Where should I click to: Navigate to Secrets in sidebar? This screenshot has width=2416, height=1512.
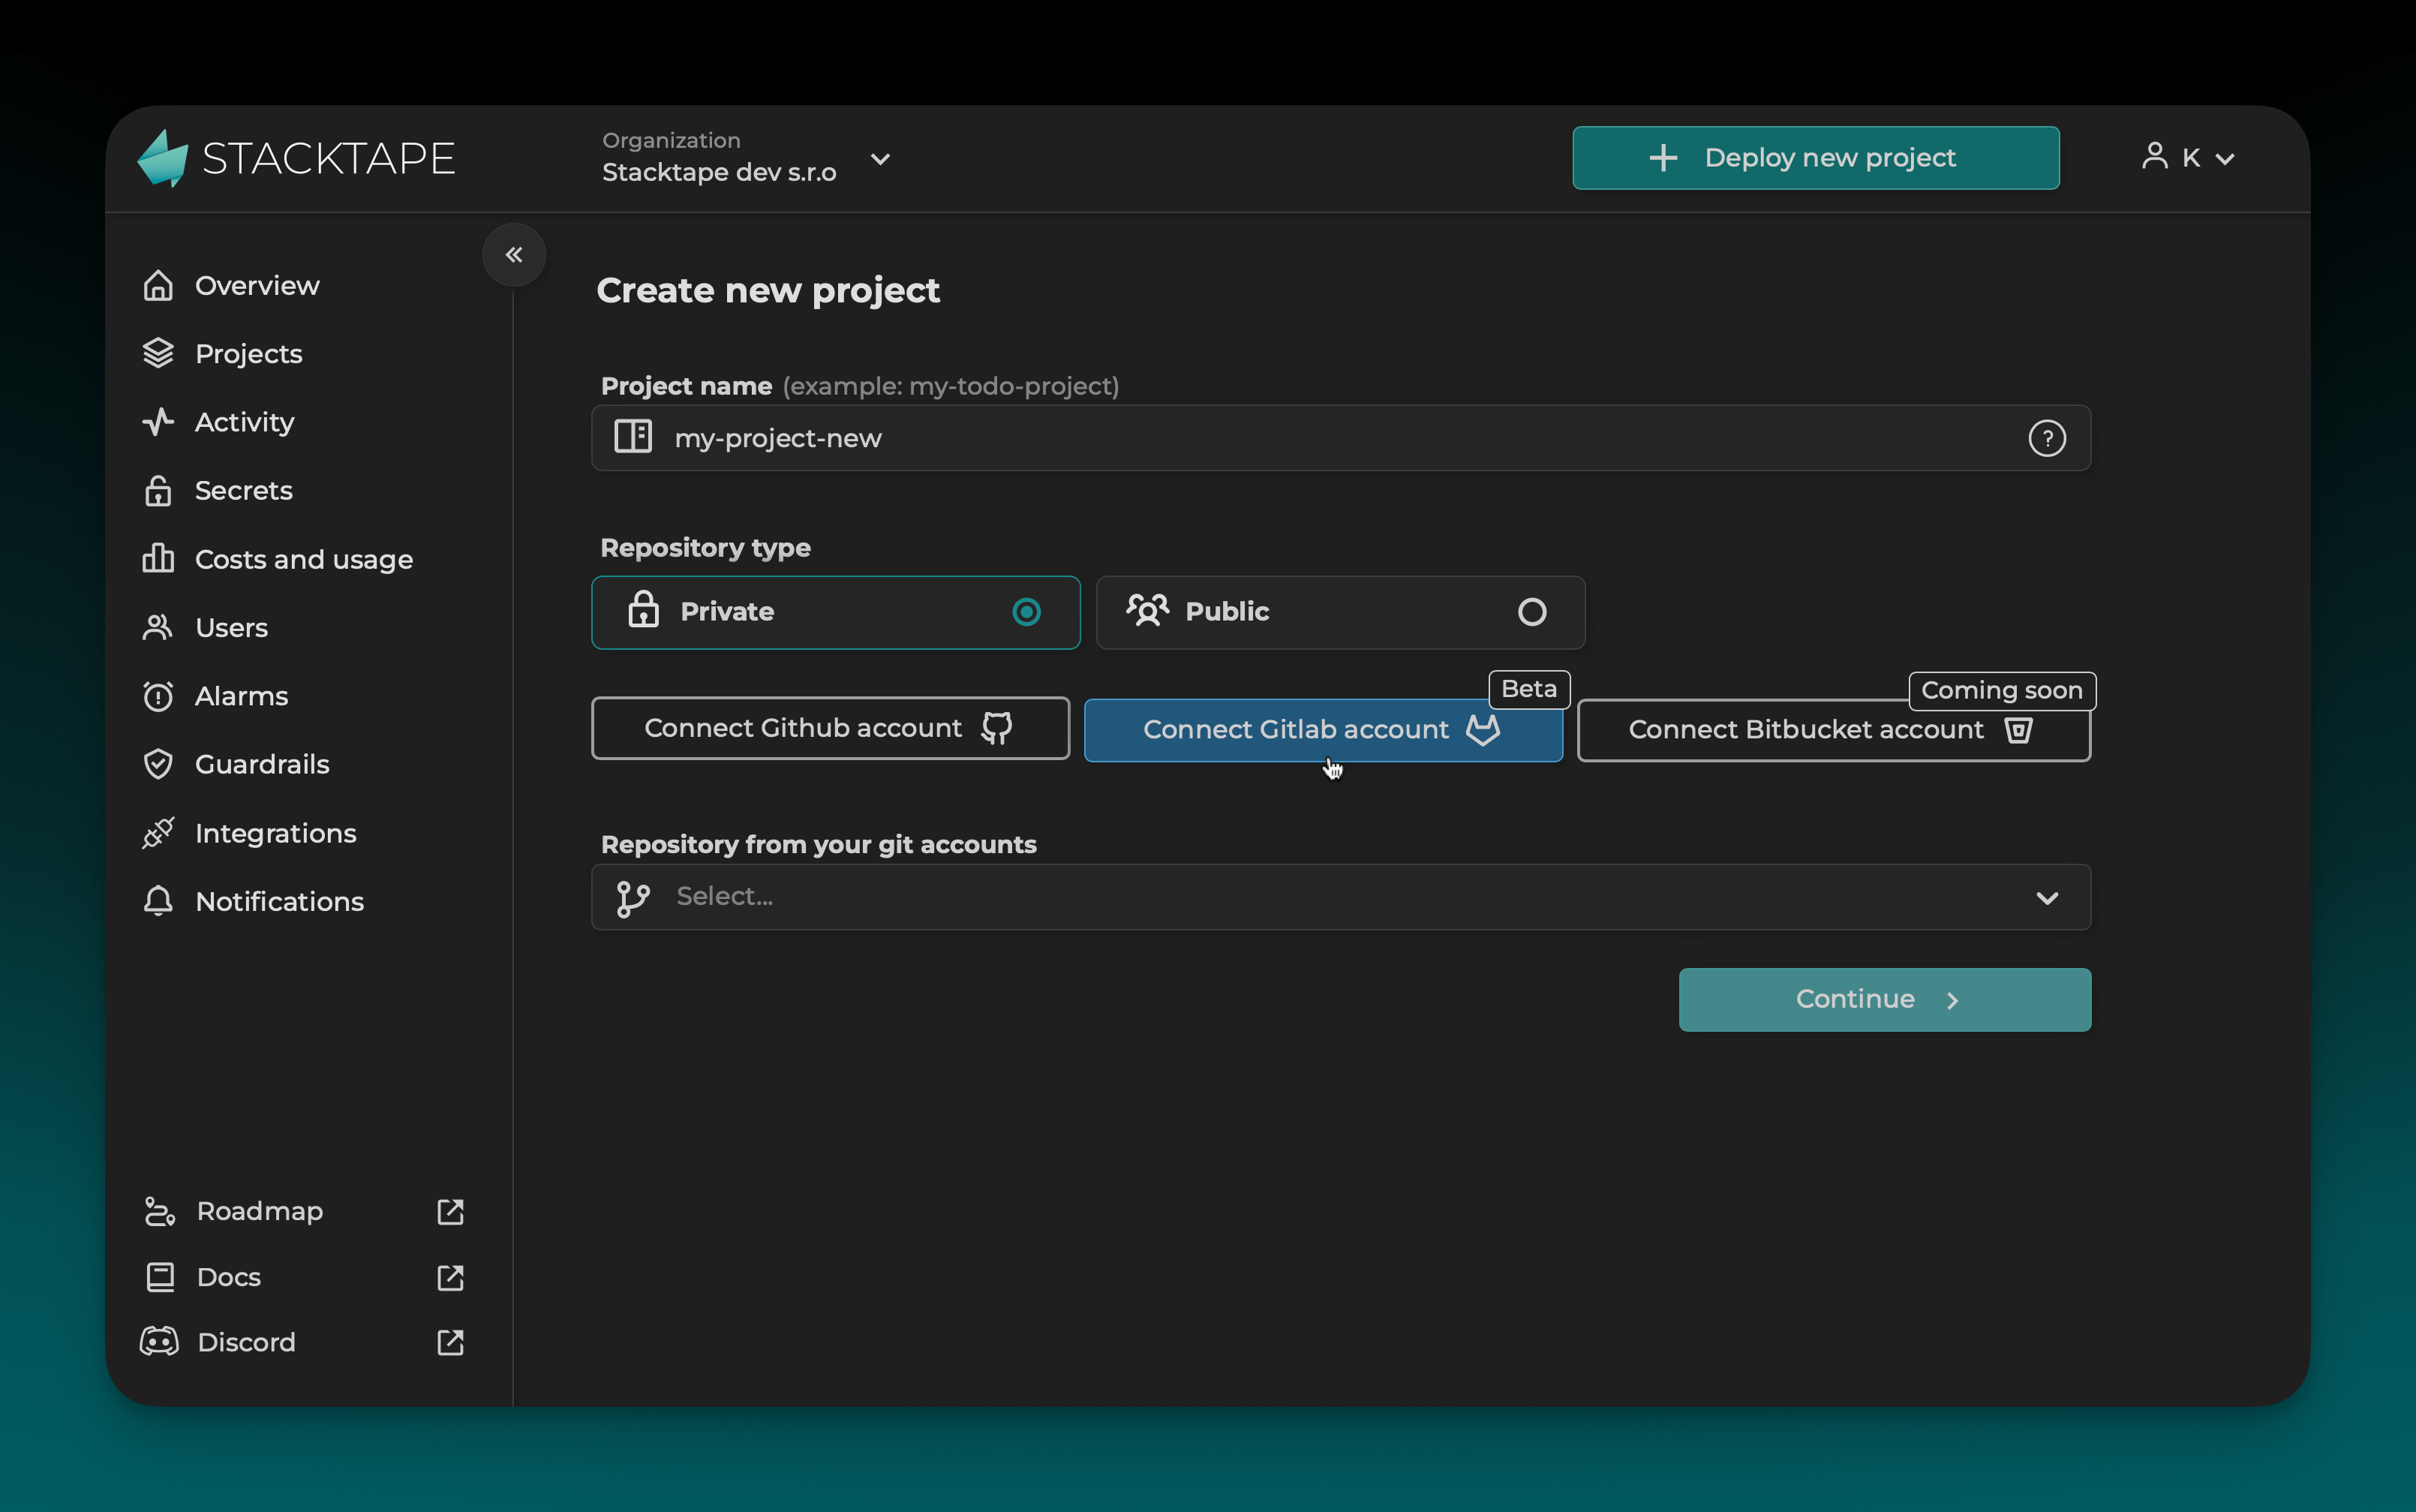tap(218, 491)
